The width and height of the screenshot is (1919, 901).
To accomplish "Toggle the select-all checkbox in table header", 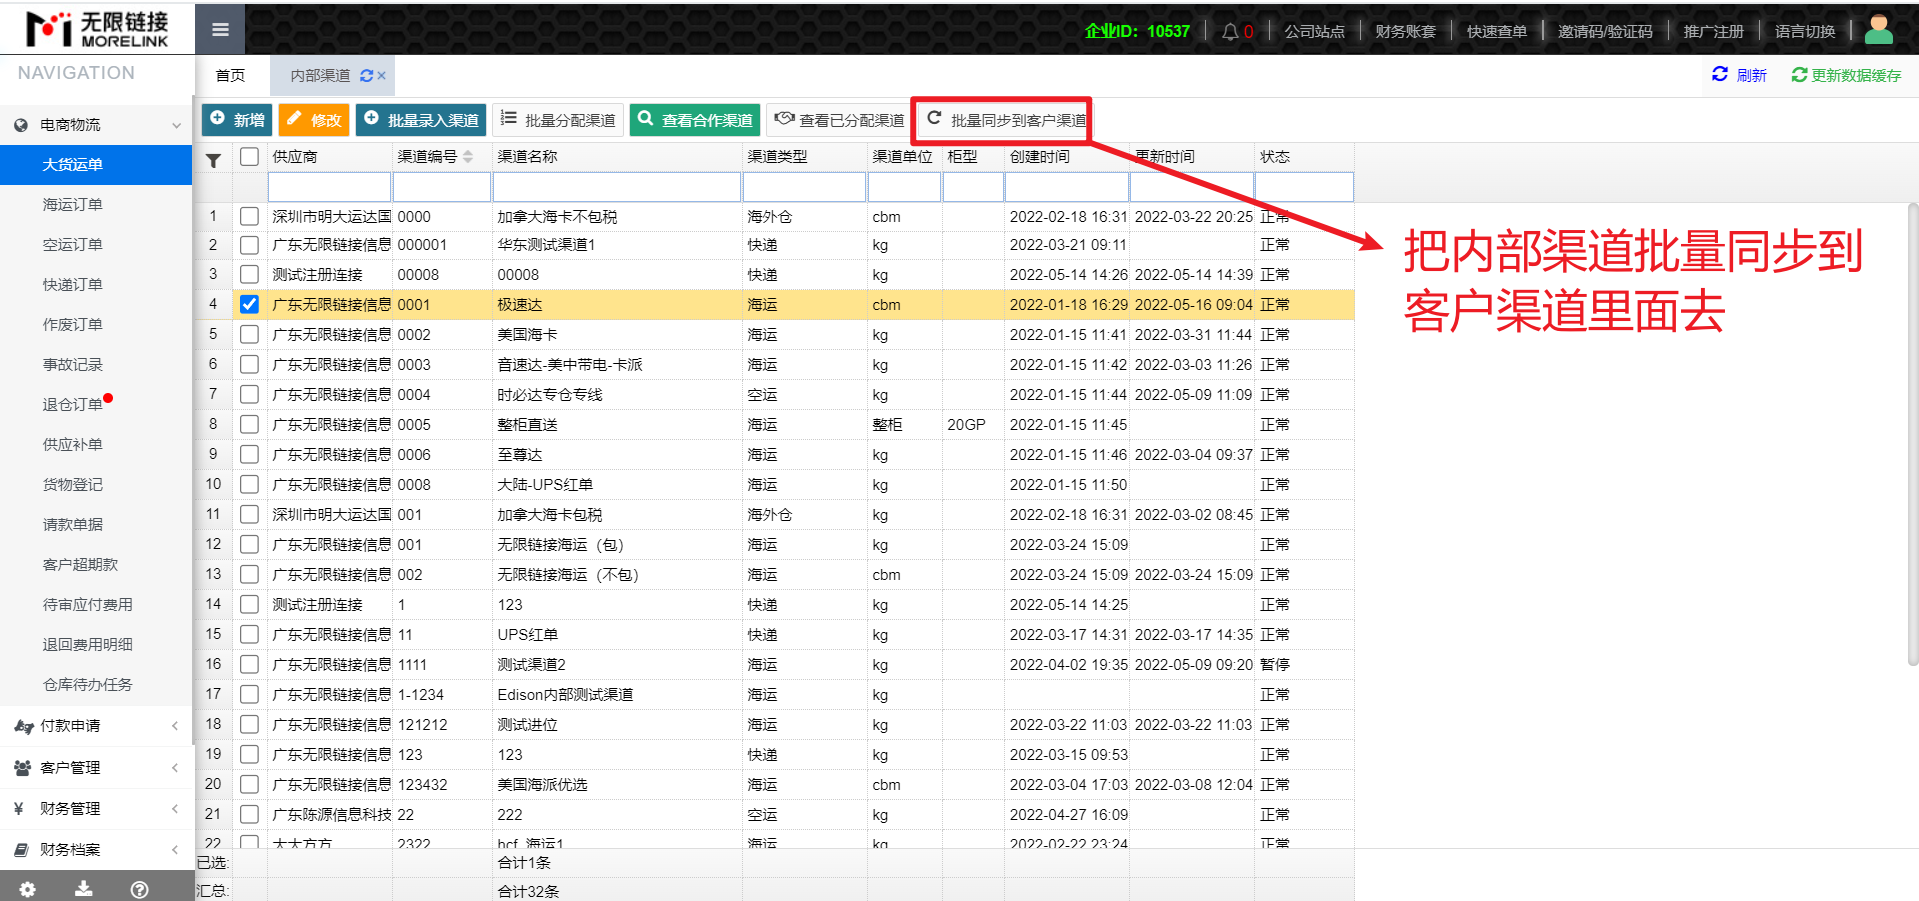I will (x=250, y=157).
